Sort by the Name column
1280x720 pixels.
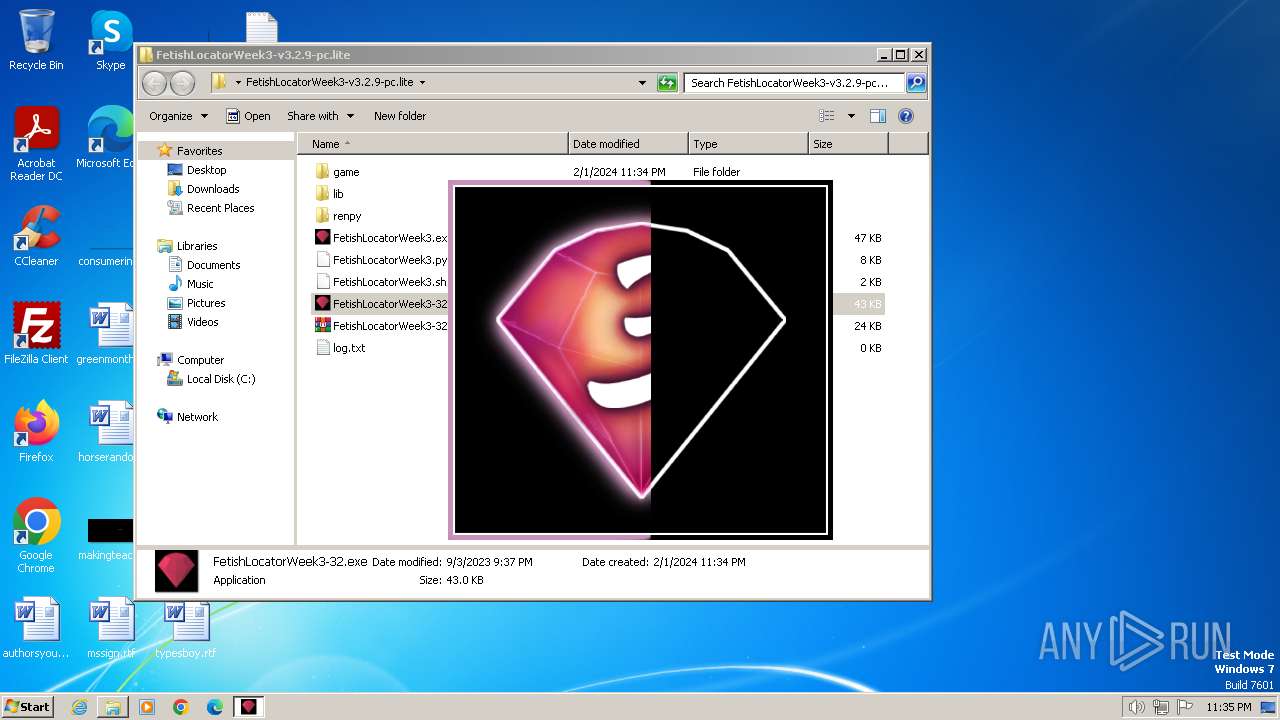pos(432,144)
